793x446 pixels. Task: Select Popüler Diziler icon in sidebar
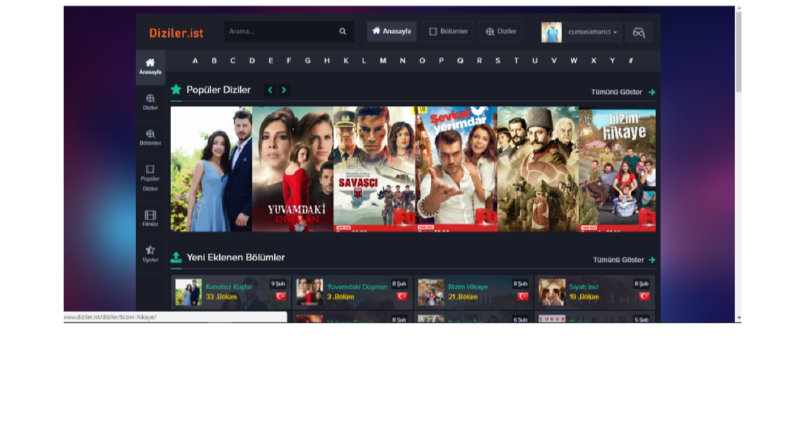150,177
